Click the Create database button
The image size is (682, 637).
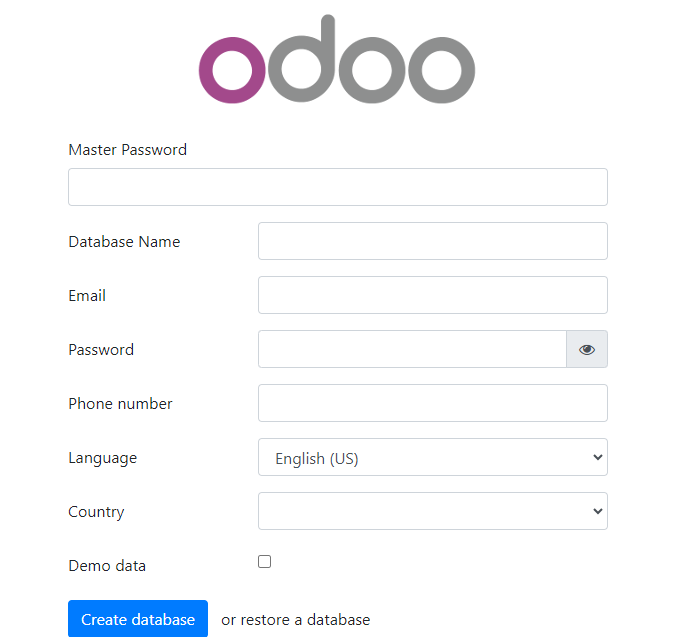pos(138,619)
